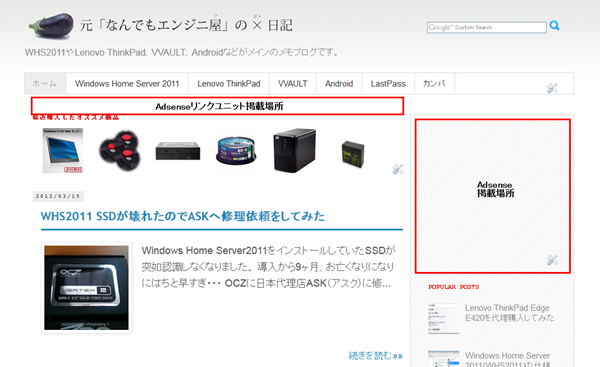
Task: Click the optical drive product thumbnail
Action: [178, 151]
